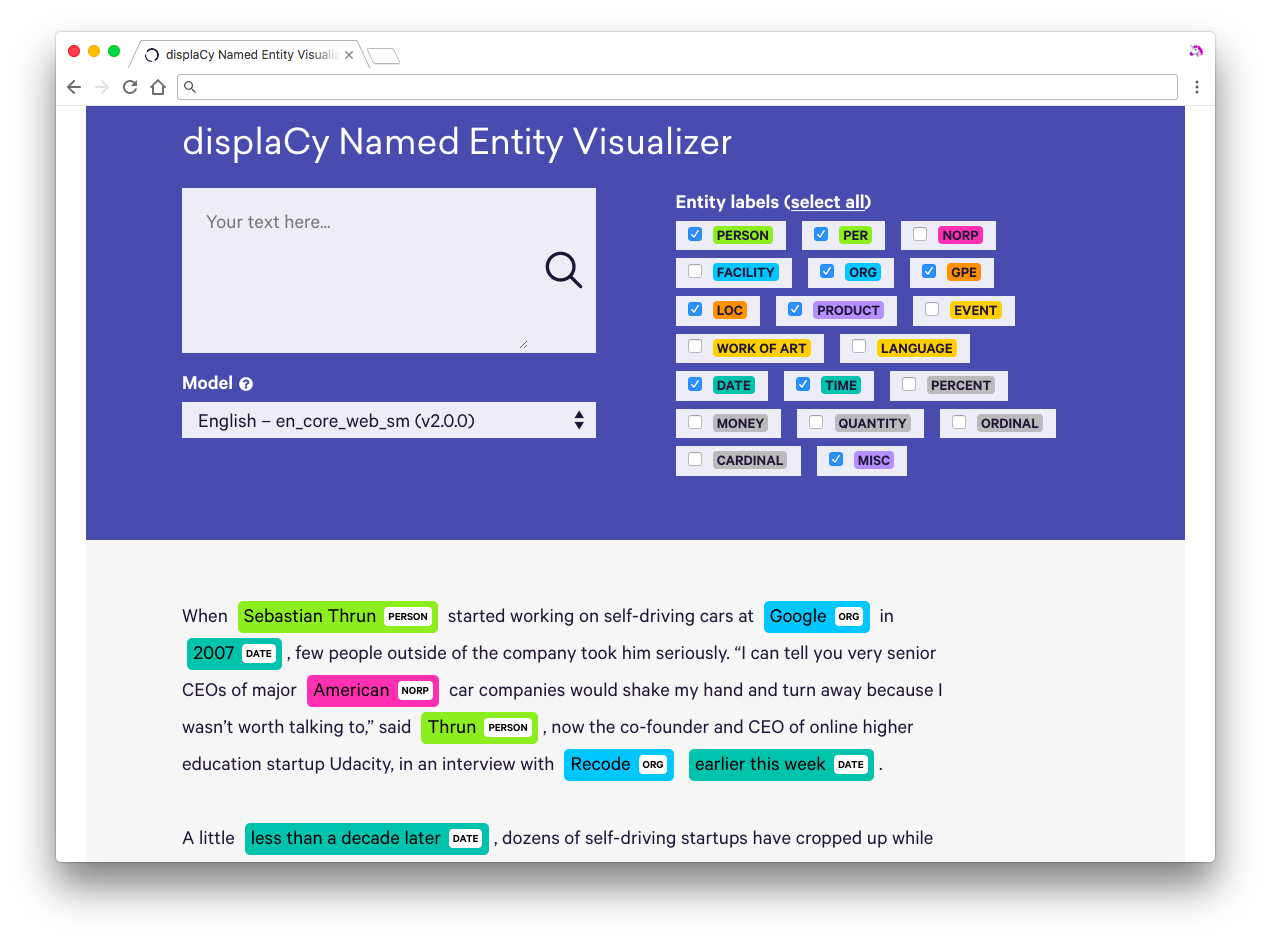Enable the ORDINAL entity label checkbox
The image size is (1271, 942).
coord(959,422)
